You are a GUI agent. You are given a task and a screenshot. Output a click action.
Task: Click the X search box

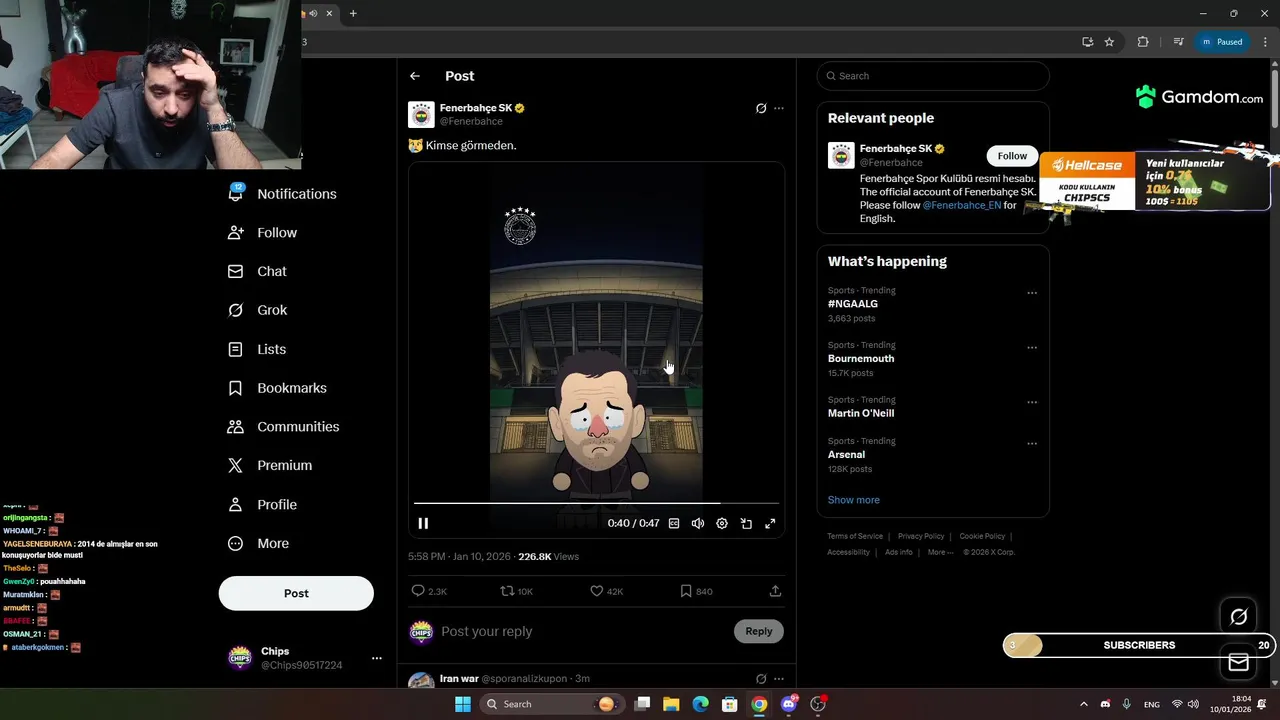pos(933,76)
